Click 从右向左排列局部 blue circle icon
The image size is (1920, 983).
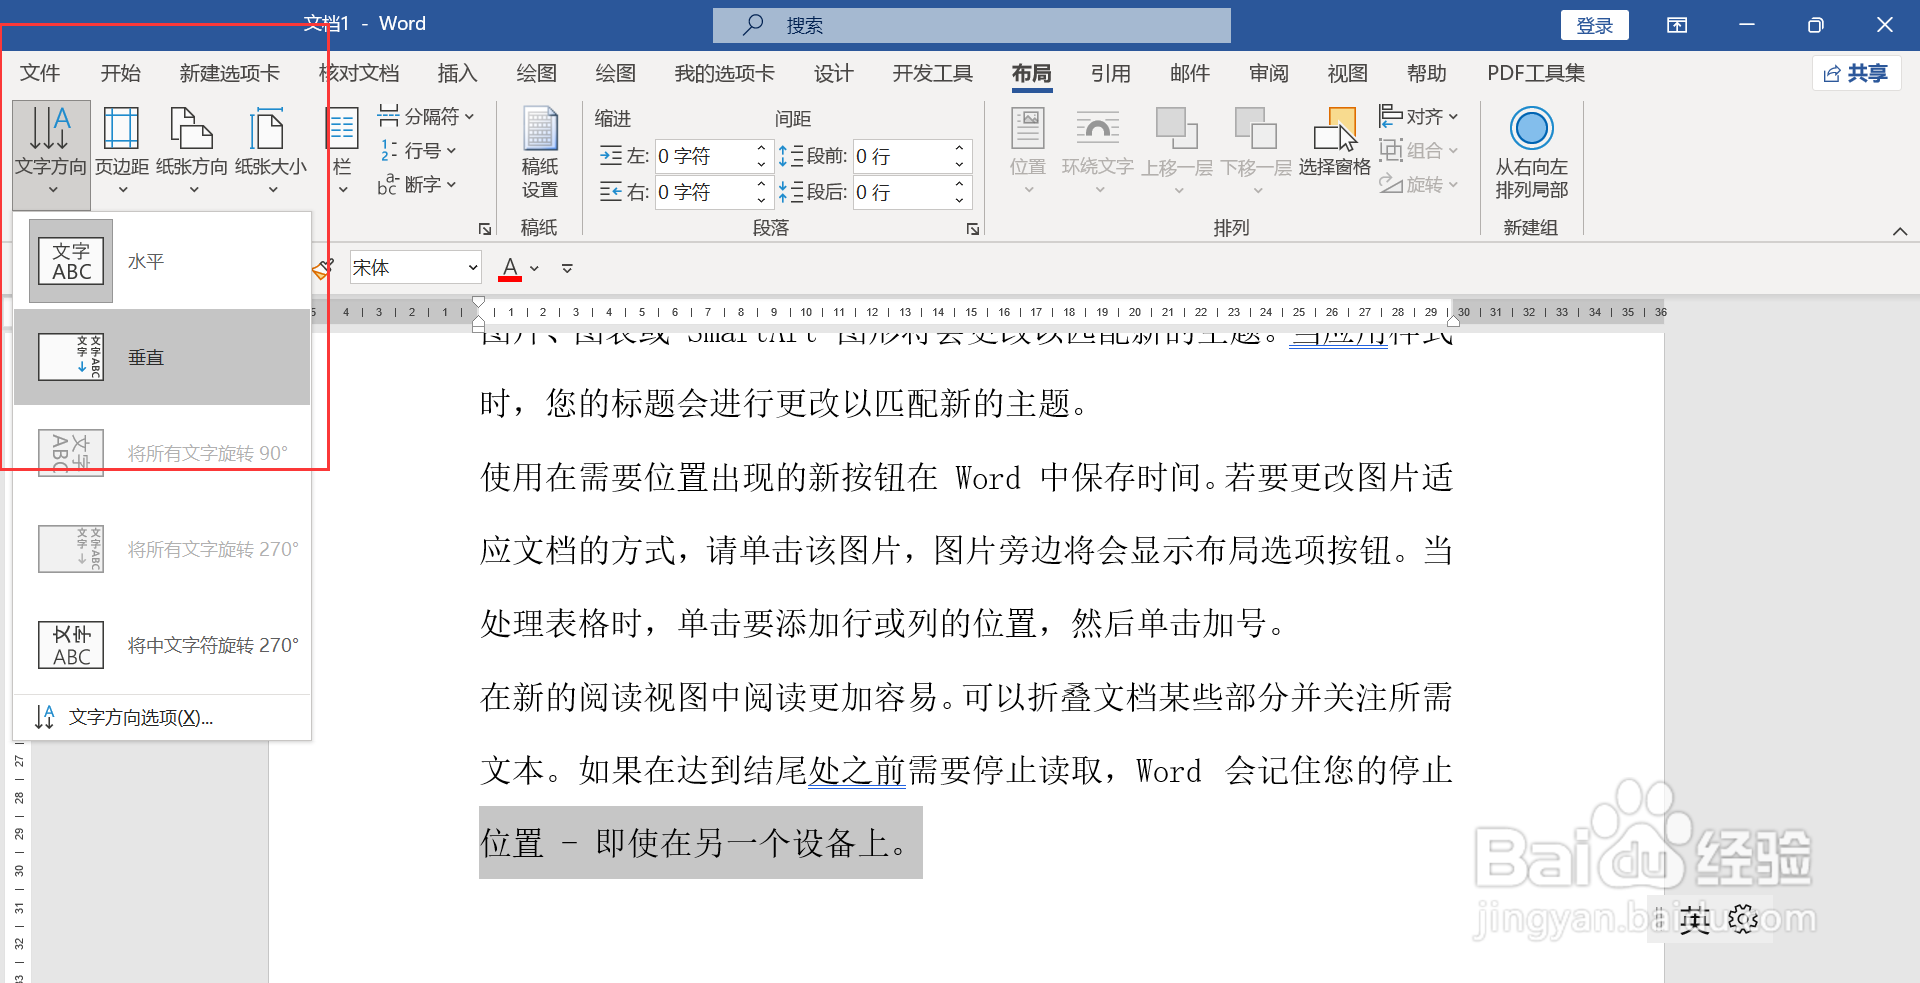(x=1531, y=128)
